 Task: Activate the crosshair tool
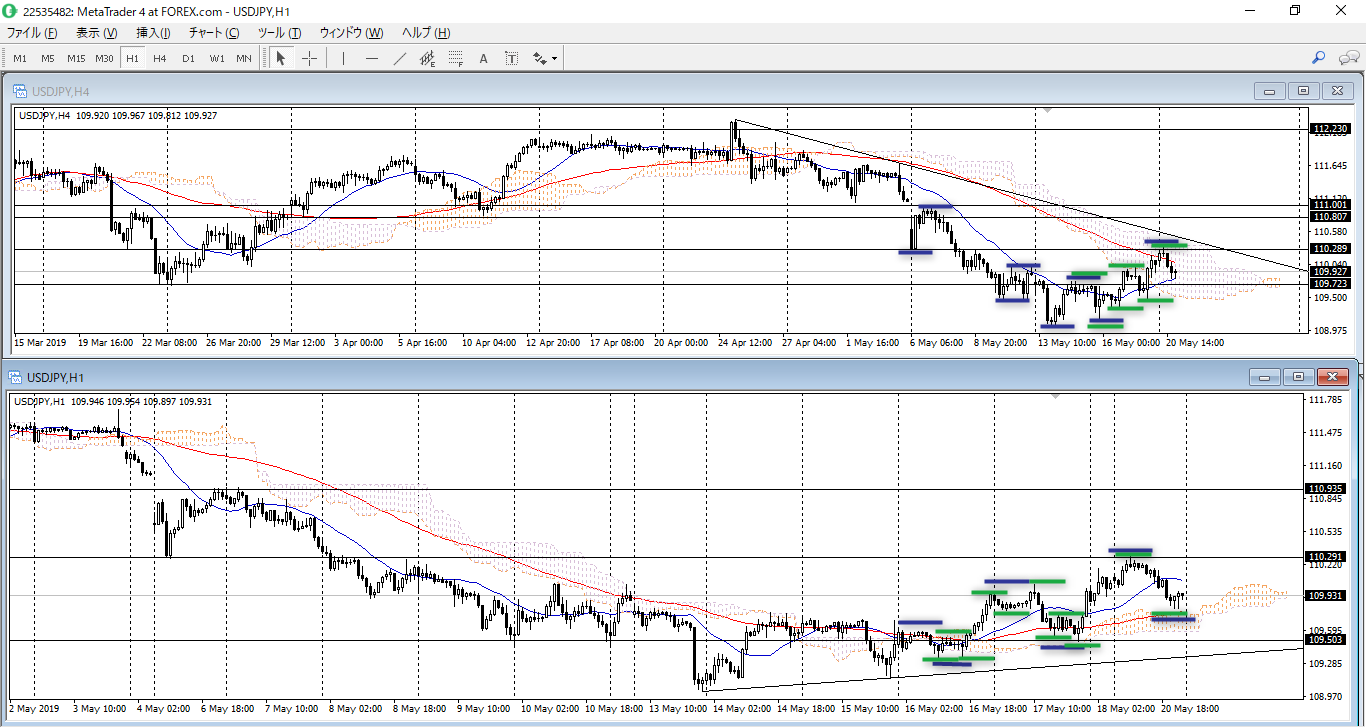click(310, 58)
